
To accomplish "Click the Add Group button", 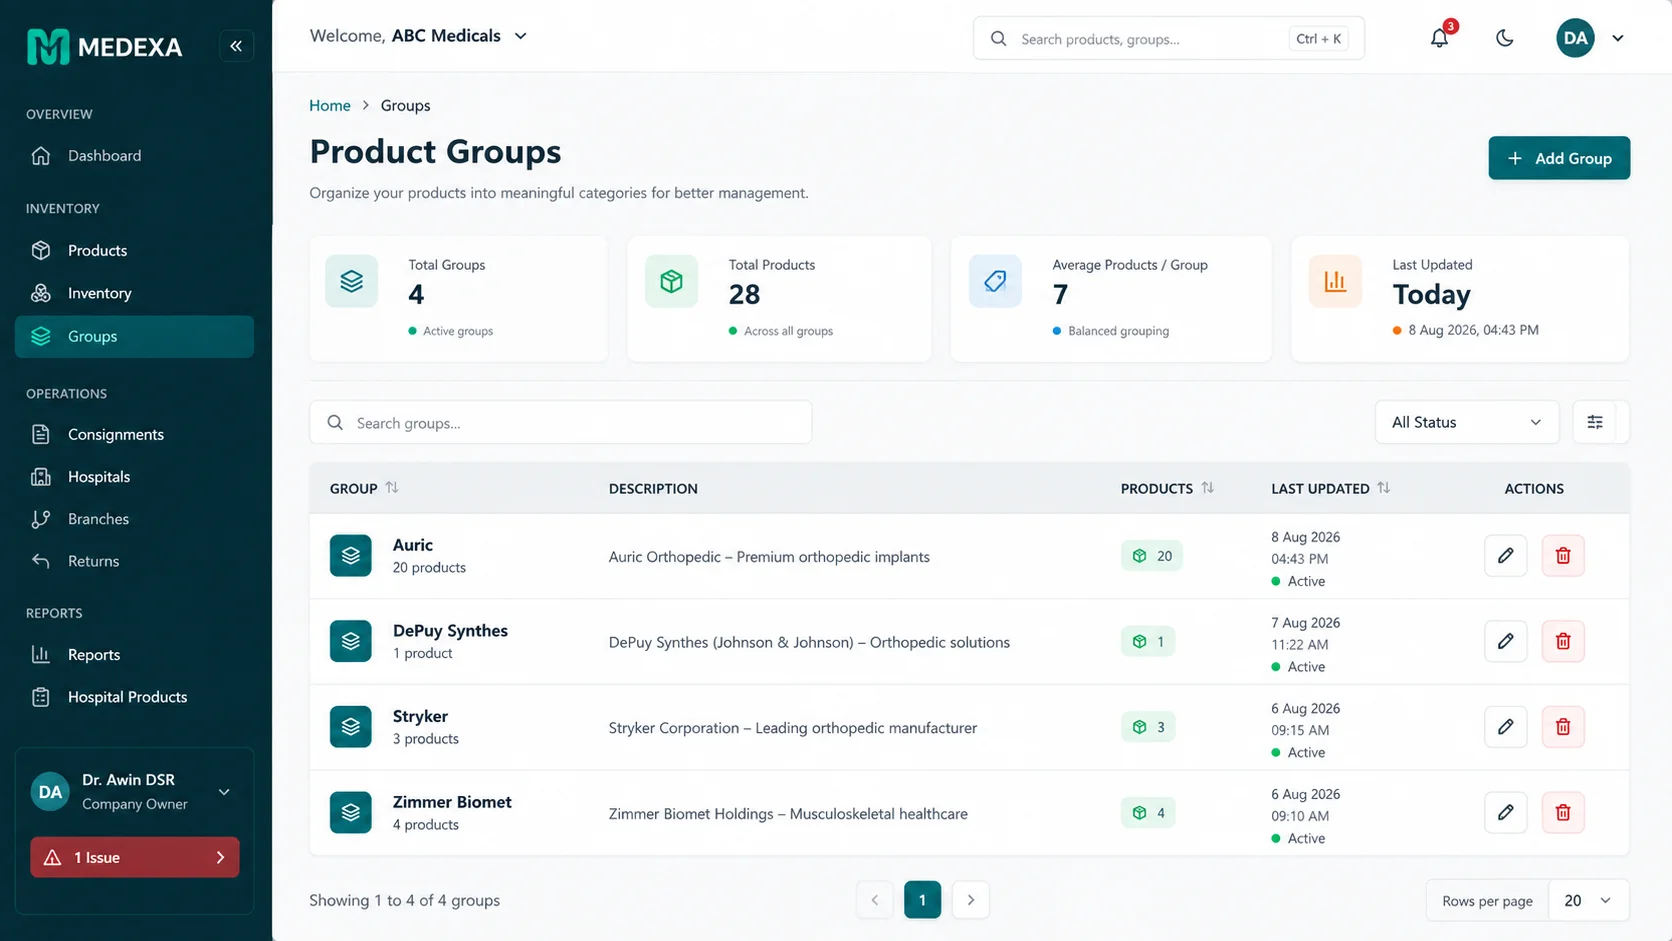I will pos(1559,158).
